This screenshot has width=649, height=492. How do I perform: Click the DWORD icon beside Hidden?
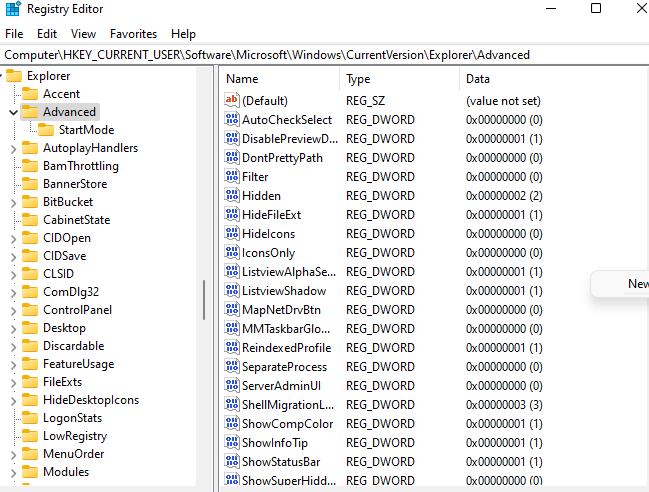tap(232, 195)
